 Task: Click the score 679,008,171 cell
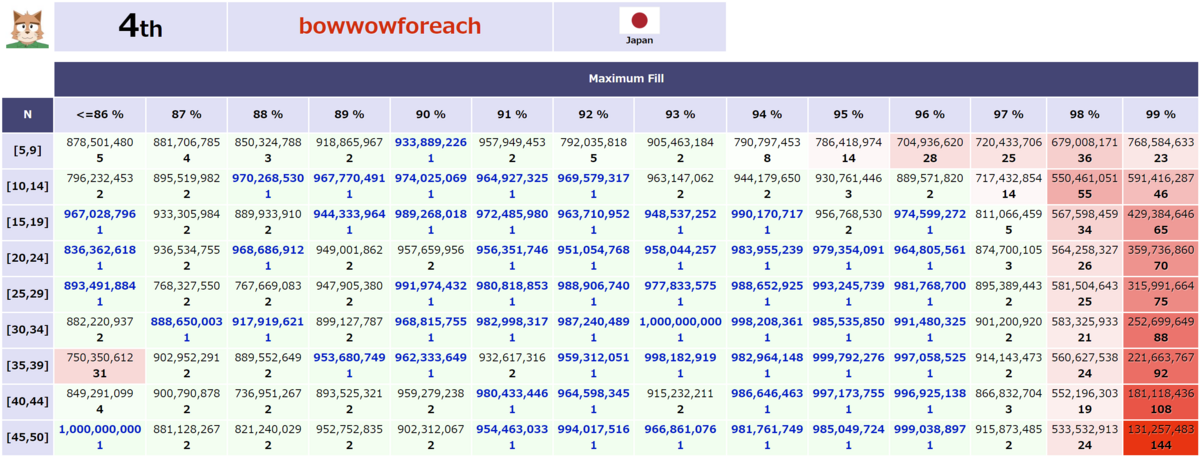click(1084, 150)
